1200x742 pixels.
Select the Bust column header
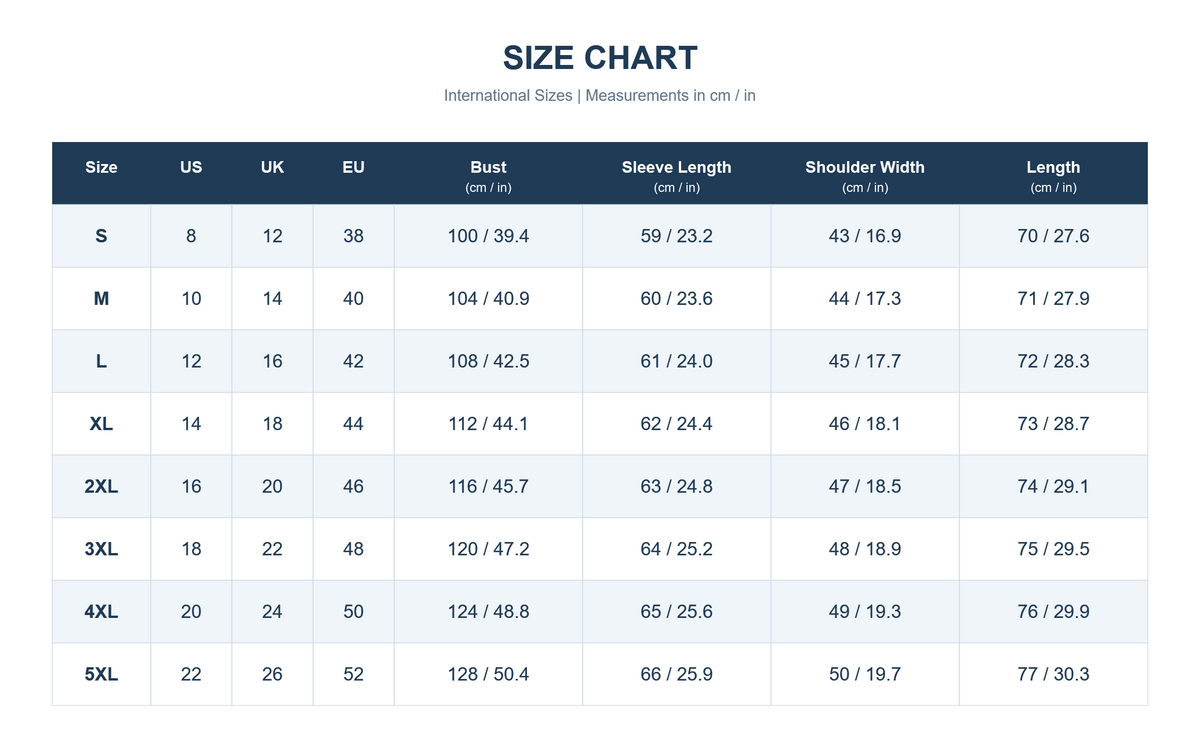pyautogui.click(x=488, y=174)
